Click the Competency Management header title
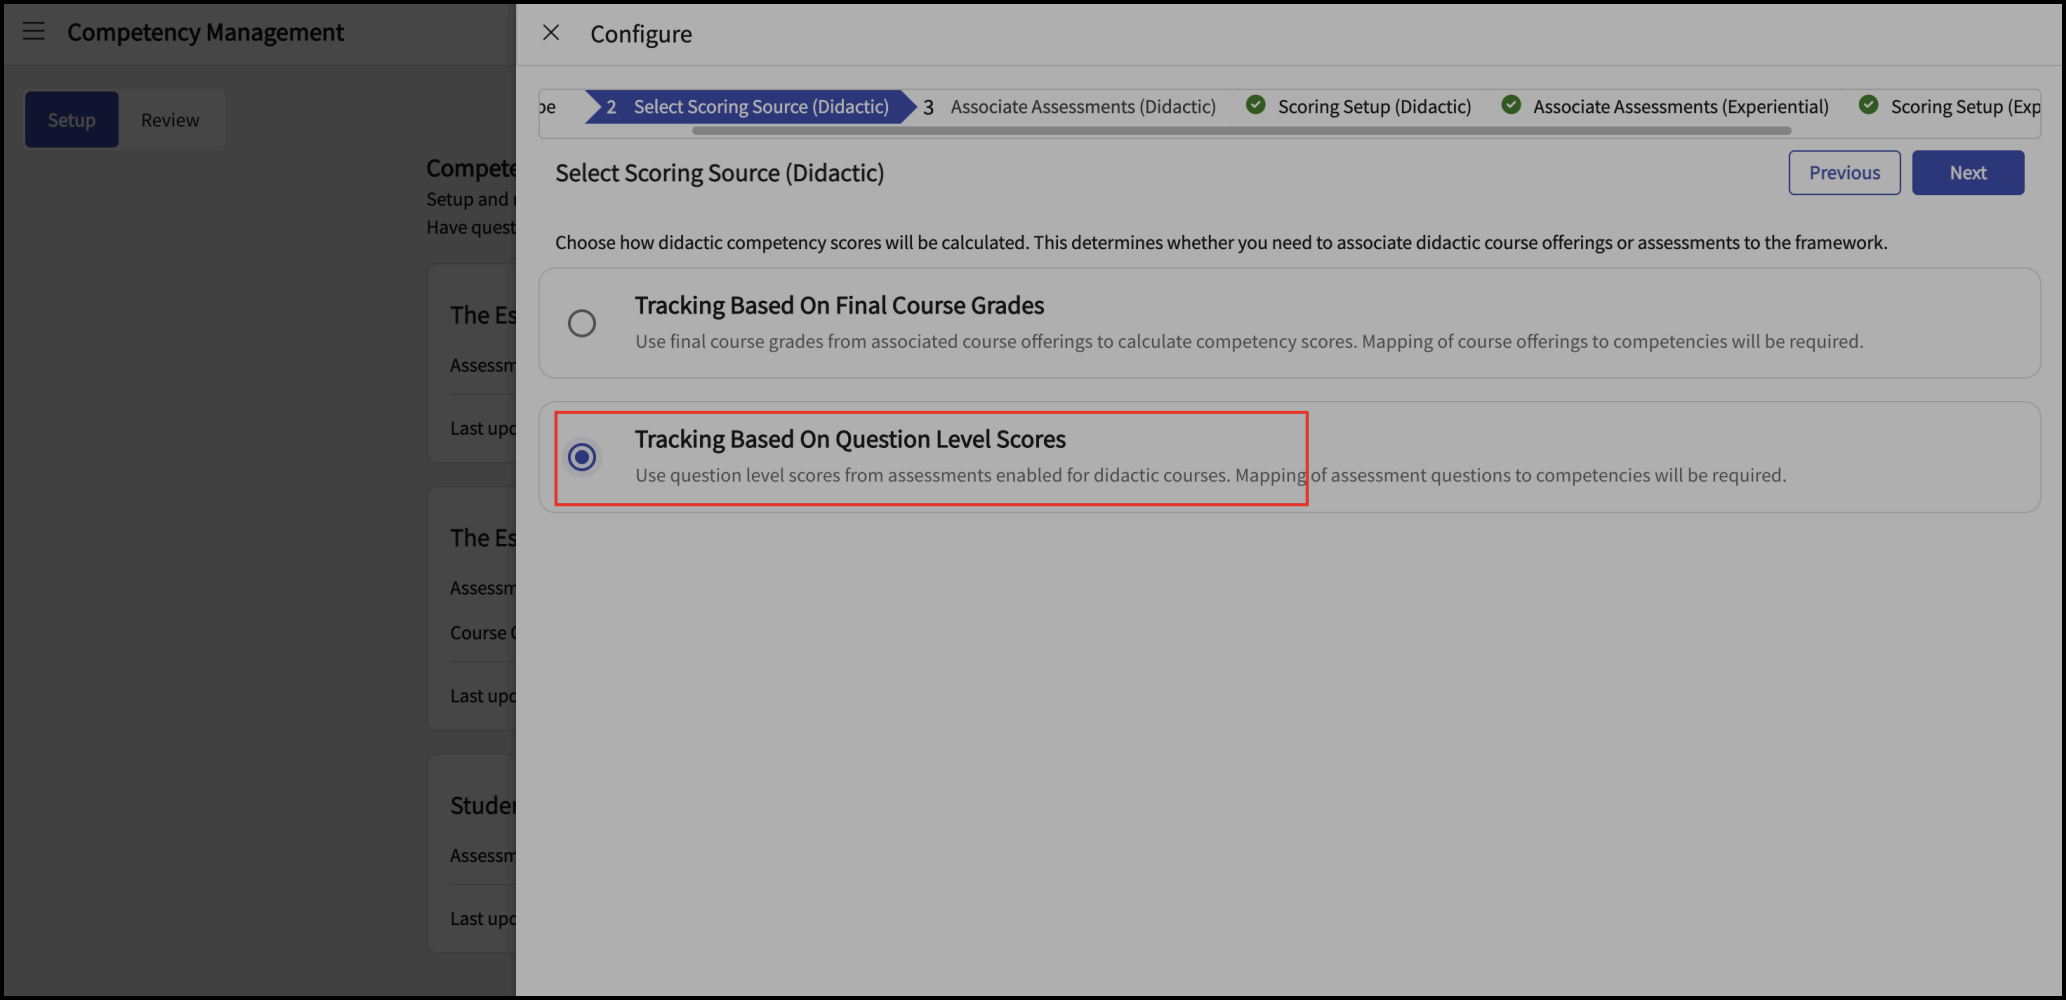The height and width of the screenshot is (1000, 2066). tap(205, 32)
